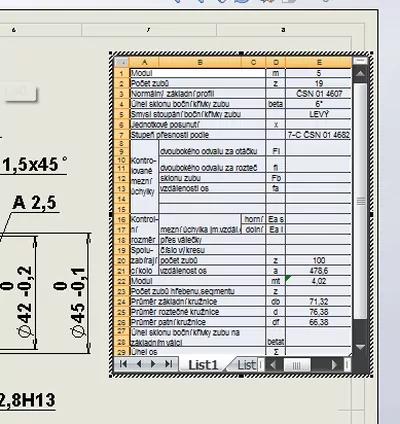Select the value cell '19' in row 2
The width and height of the screenshot is (400, 424).
(319, 83)
